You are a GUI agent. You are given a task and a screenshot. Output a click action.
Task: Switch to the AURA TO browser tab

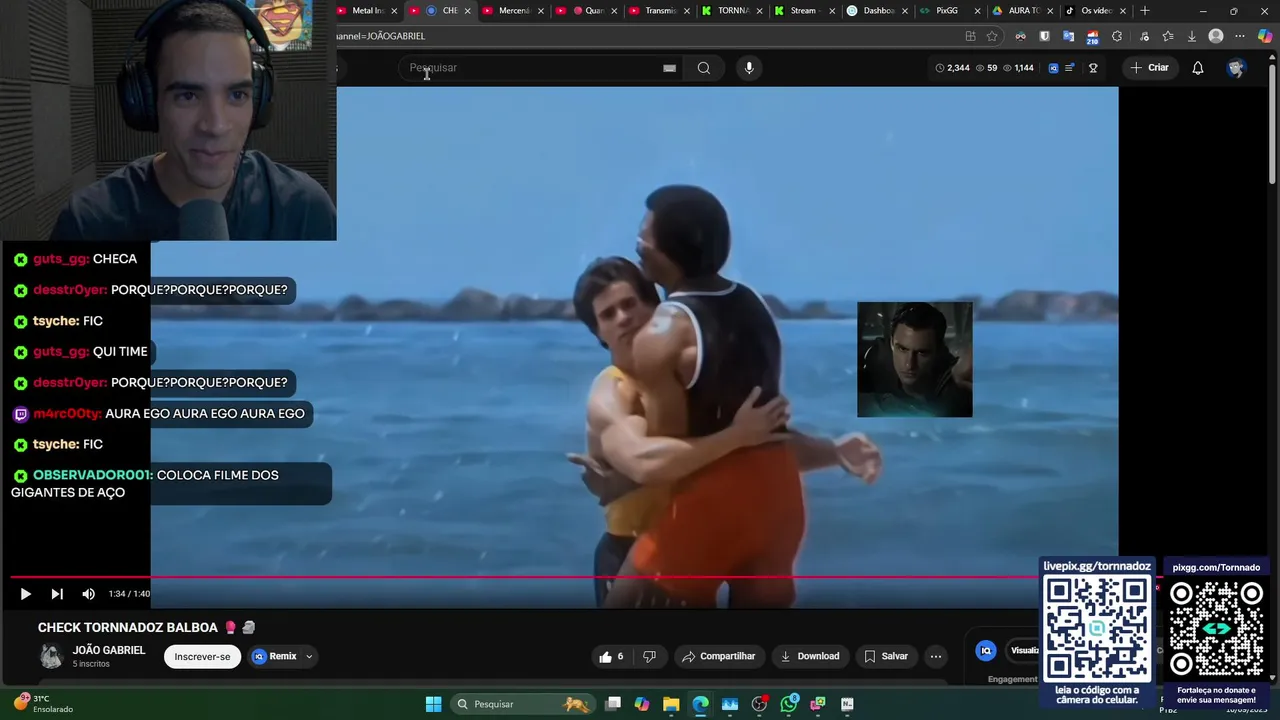click(x=1020, y=11)
